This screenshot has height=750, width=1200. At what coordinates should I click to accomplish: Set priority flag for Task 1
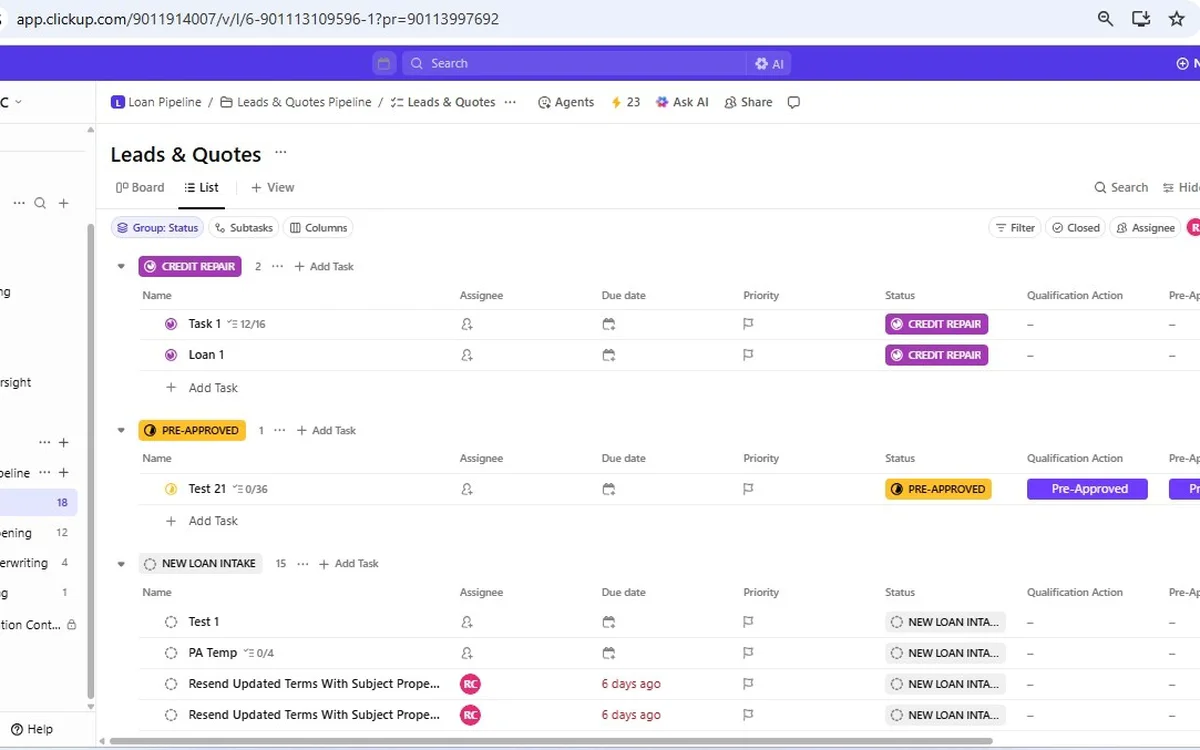pos(748,324)
